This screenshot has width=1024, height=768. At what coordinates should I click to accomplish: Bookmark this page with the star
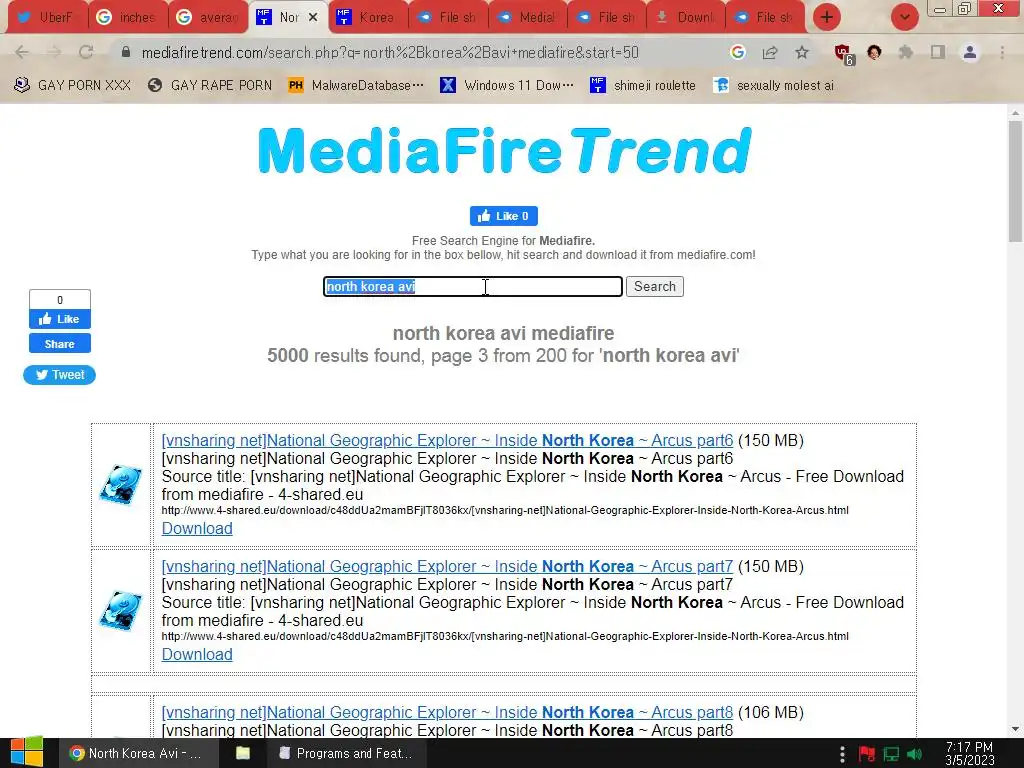802,52
